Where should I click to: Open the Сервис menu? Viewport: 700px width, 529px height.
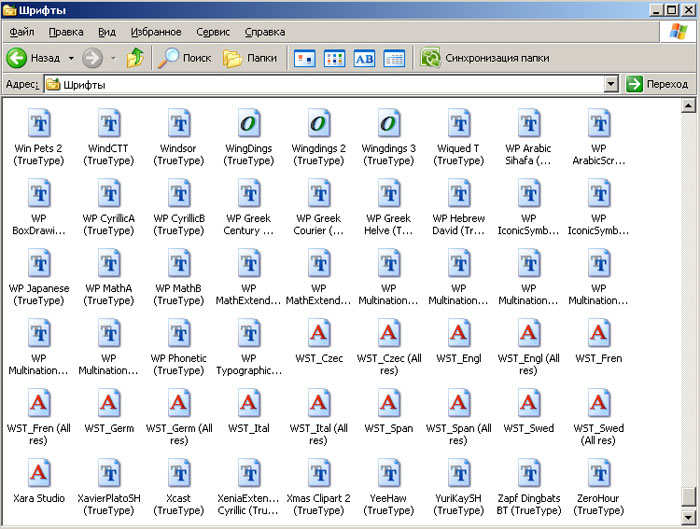click(x=212, y=32)
